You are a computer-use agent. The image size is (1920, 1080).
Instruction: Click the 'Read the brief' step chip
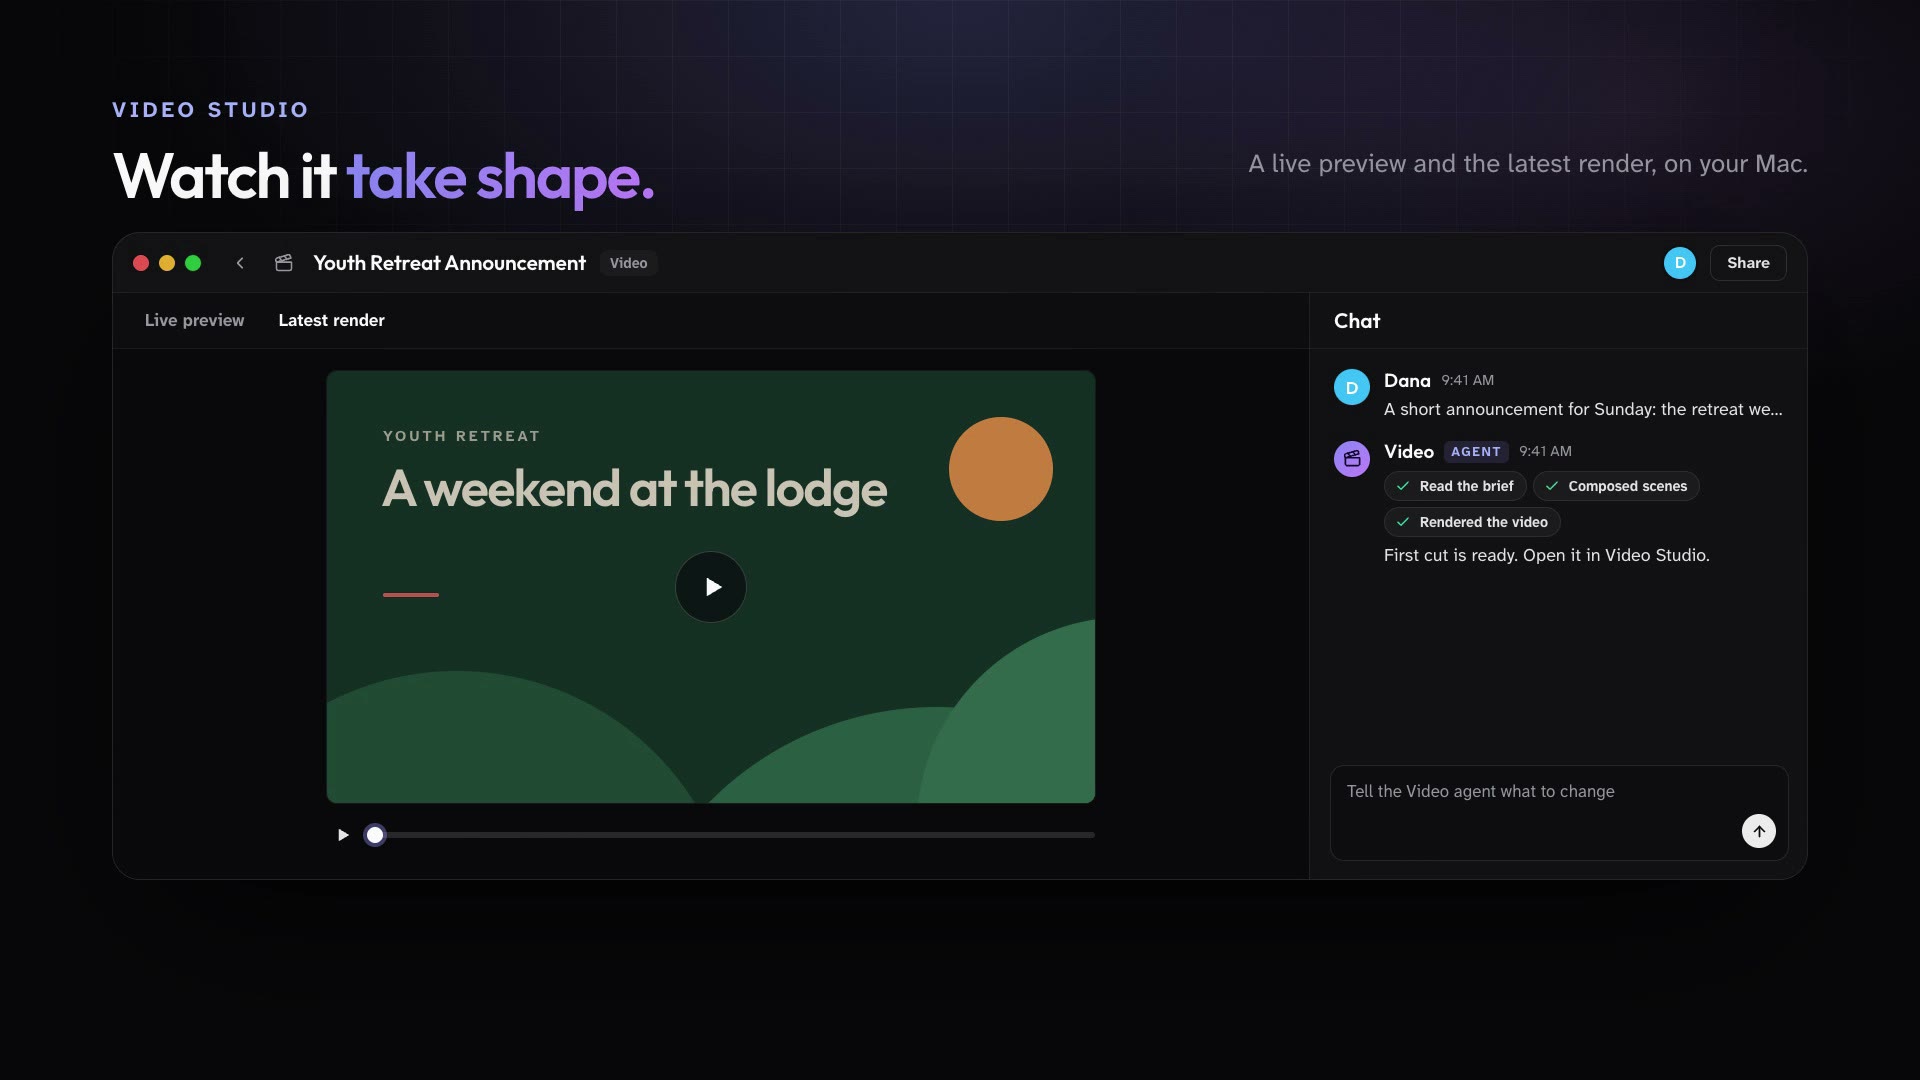tap(1455, 486)
